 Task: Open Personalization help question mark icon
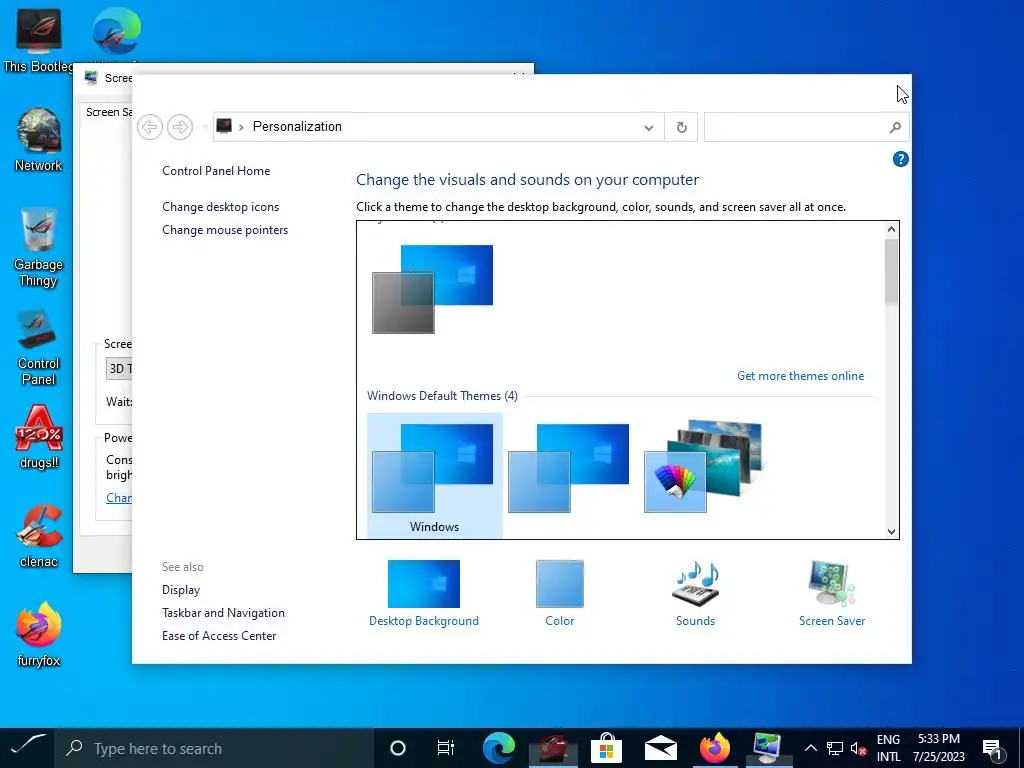point(900,159)
